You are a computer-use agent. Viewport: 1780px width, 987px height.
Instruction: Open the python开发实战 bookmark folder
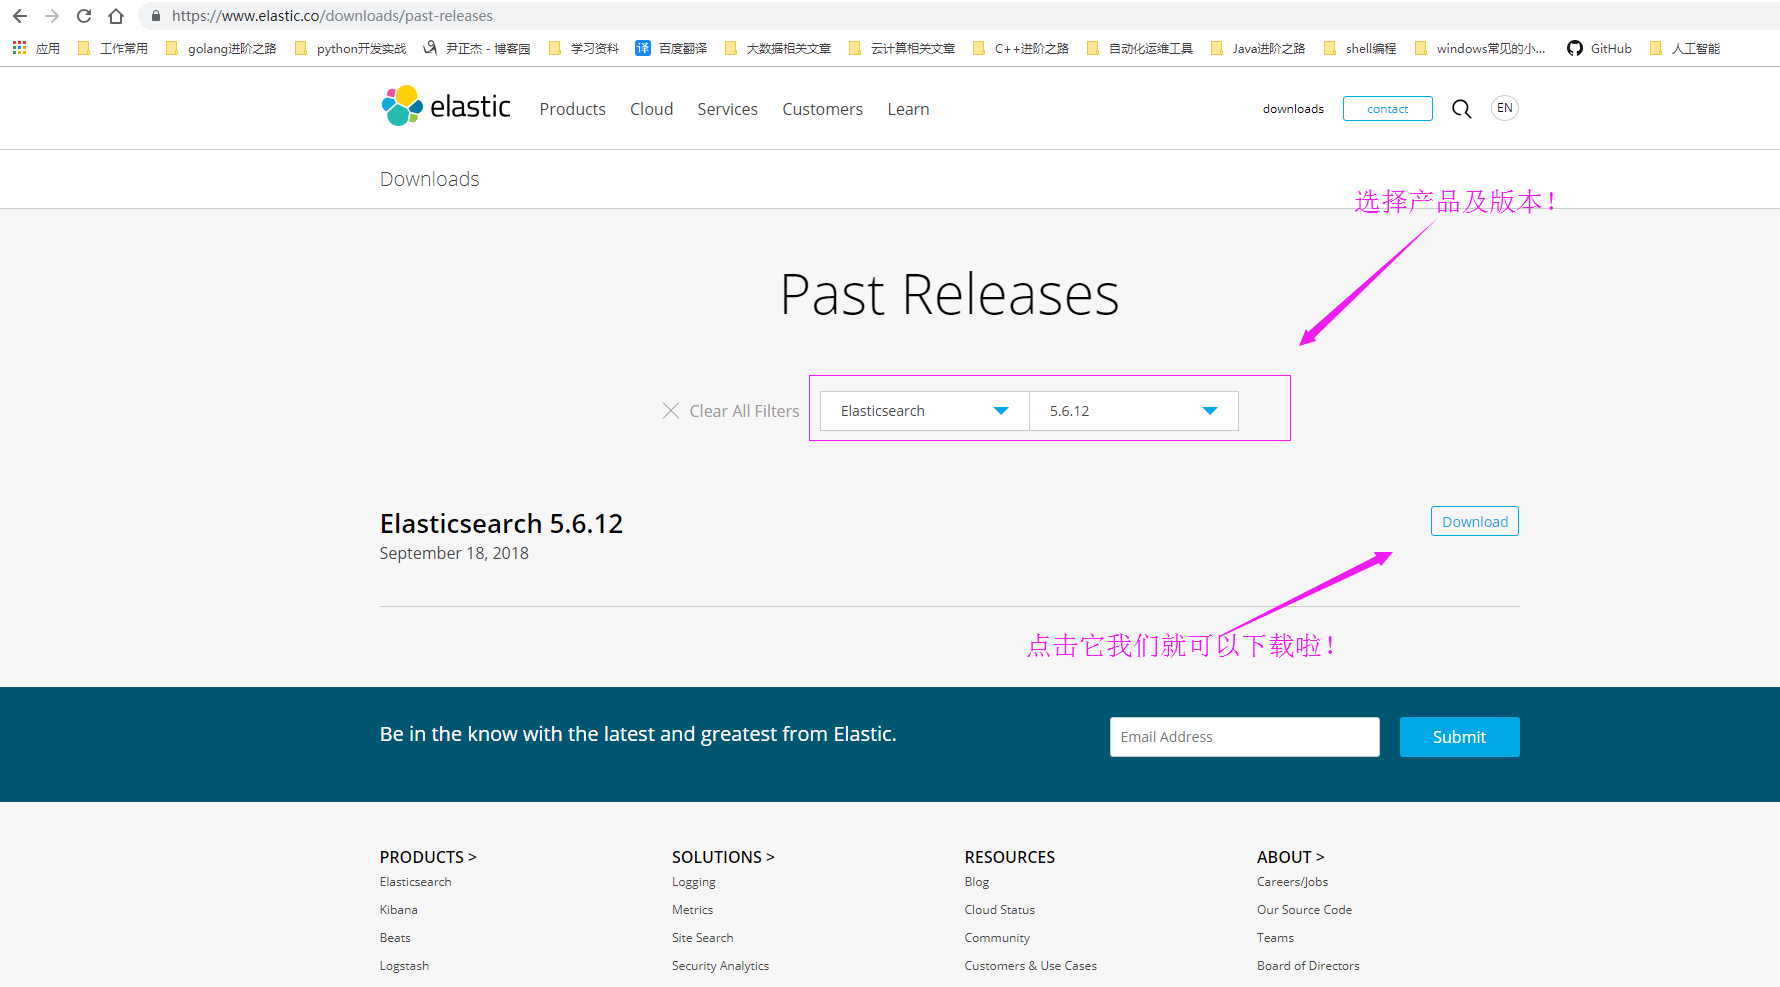coord(350,48)
